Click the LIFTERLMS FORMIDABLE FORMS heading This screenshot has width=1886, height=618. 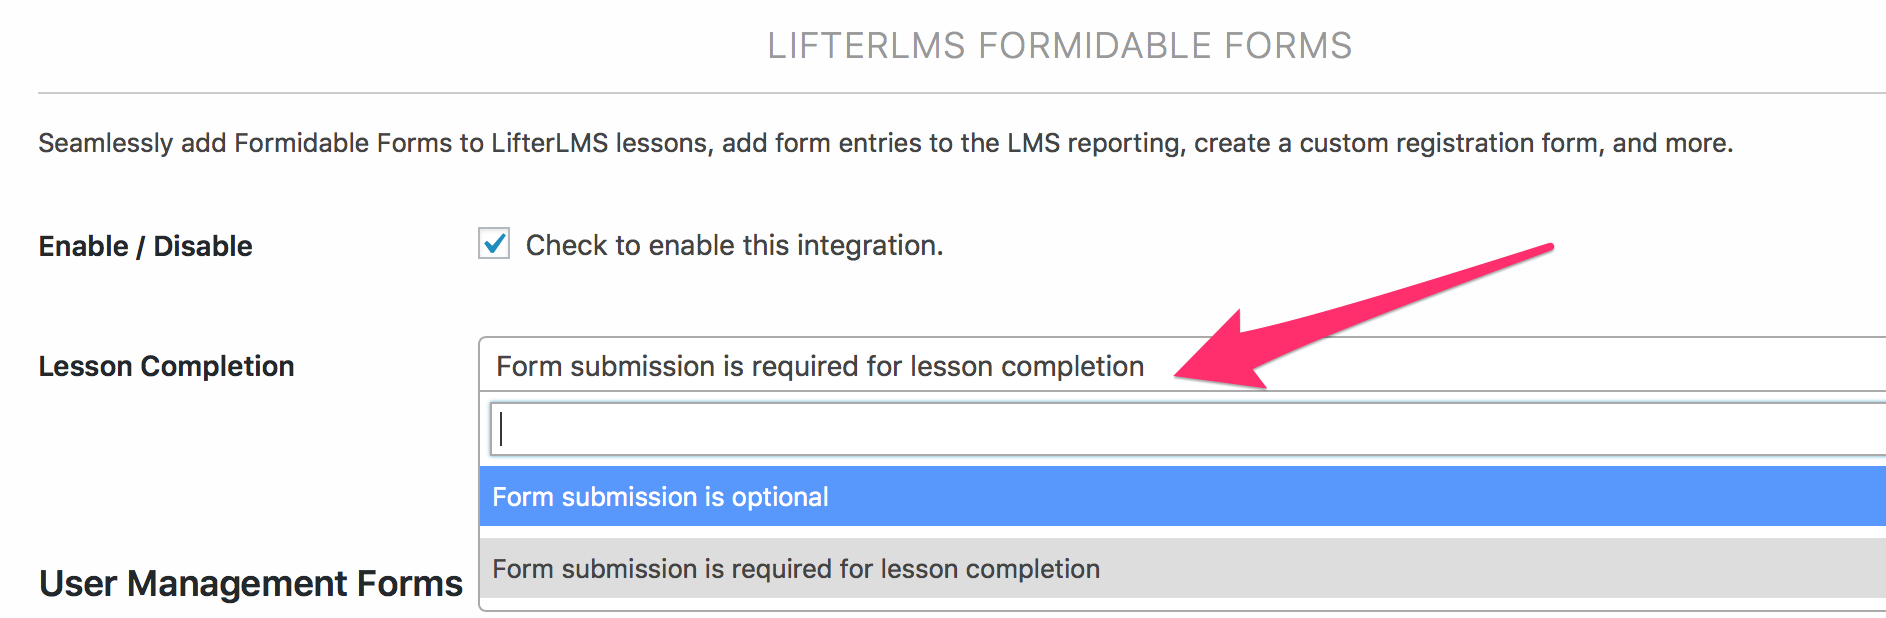click(1060, 45)
